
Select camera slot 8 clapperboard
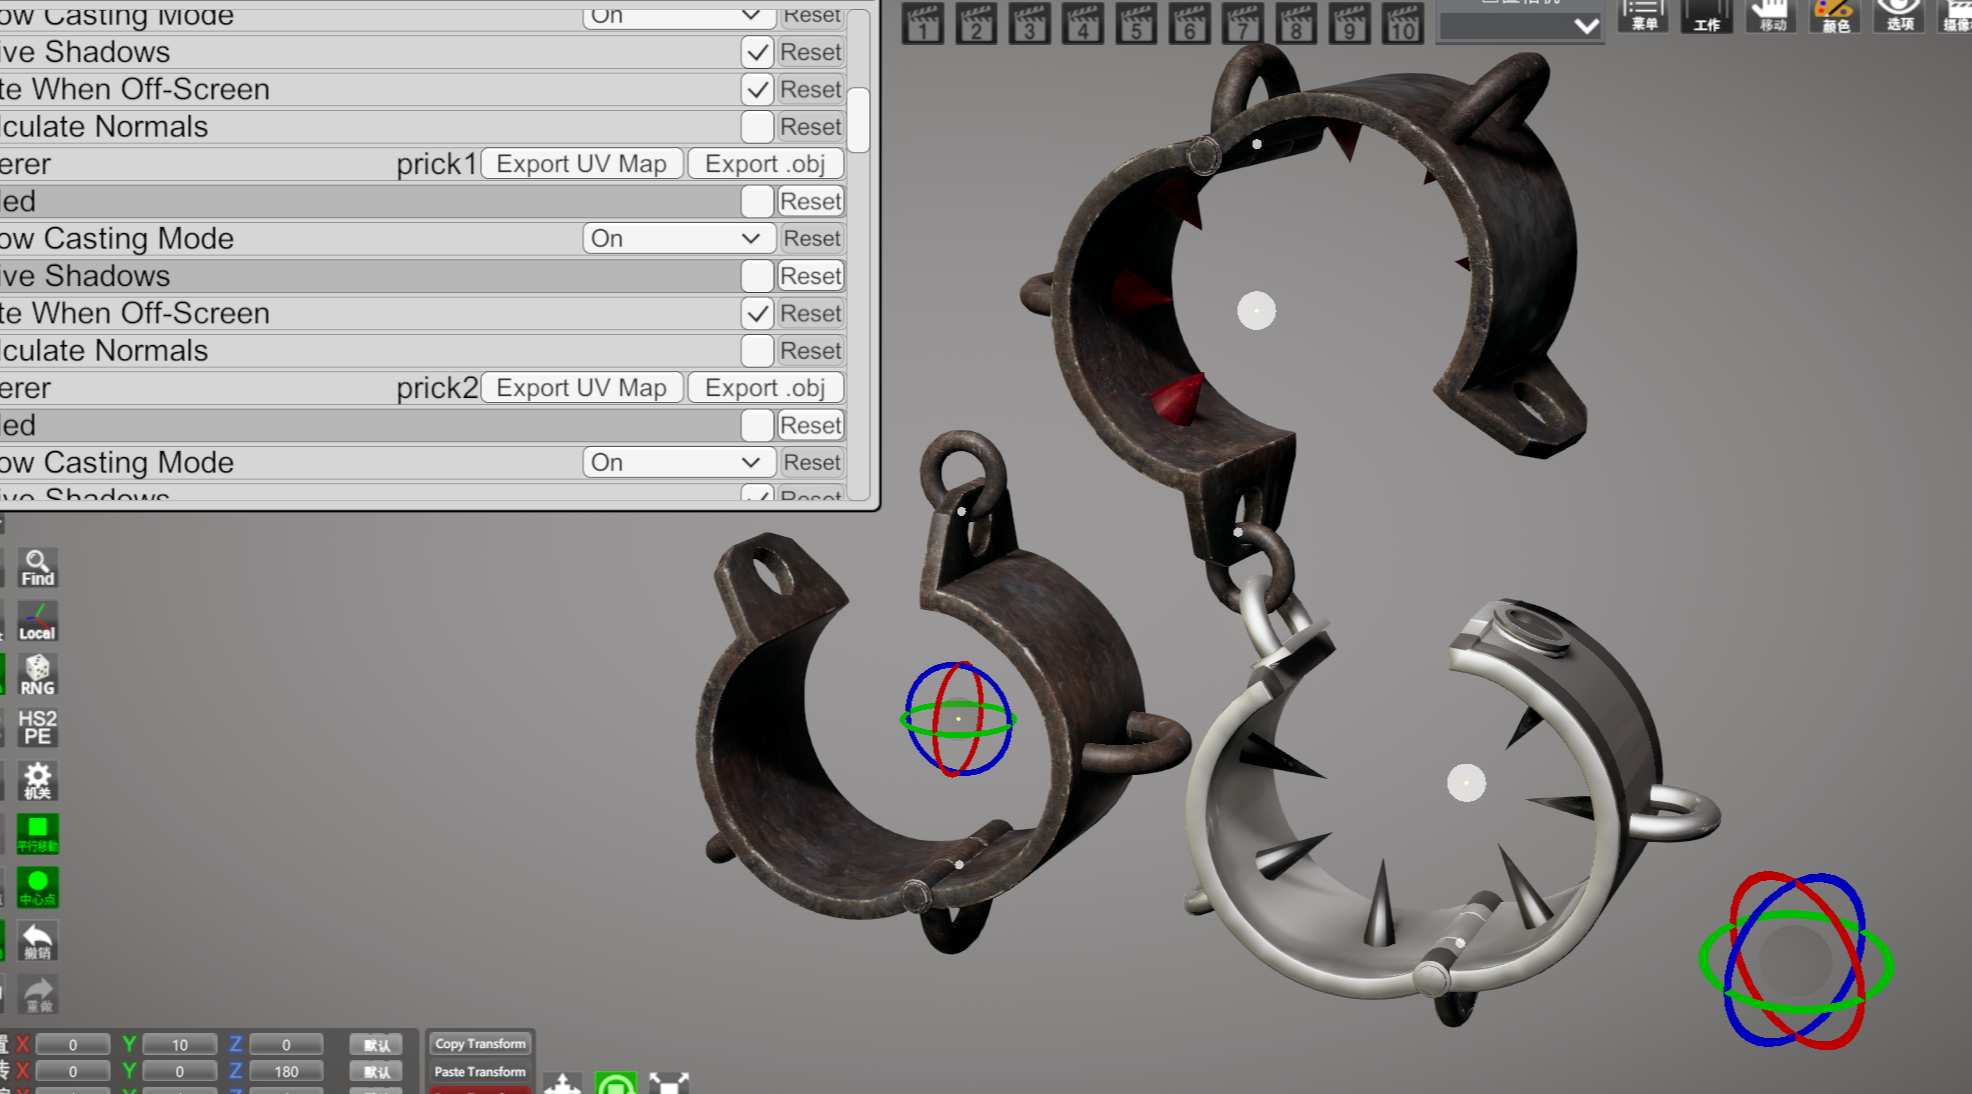(x=1296, y=24)
